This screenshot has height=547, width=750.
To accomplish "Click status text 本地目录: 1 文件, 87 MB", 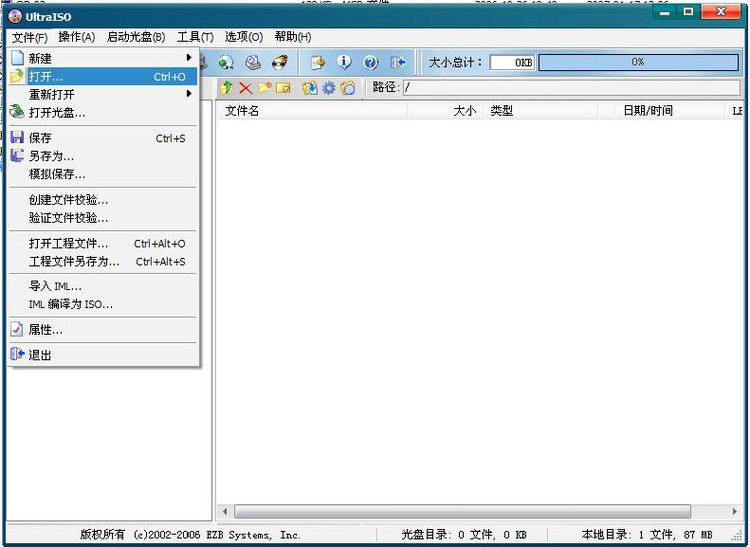I will pyautogui.click(x=647, y=535).
